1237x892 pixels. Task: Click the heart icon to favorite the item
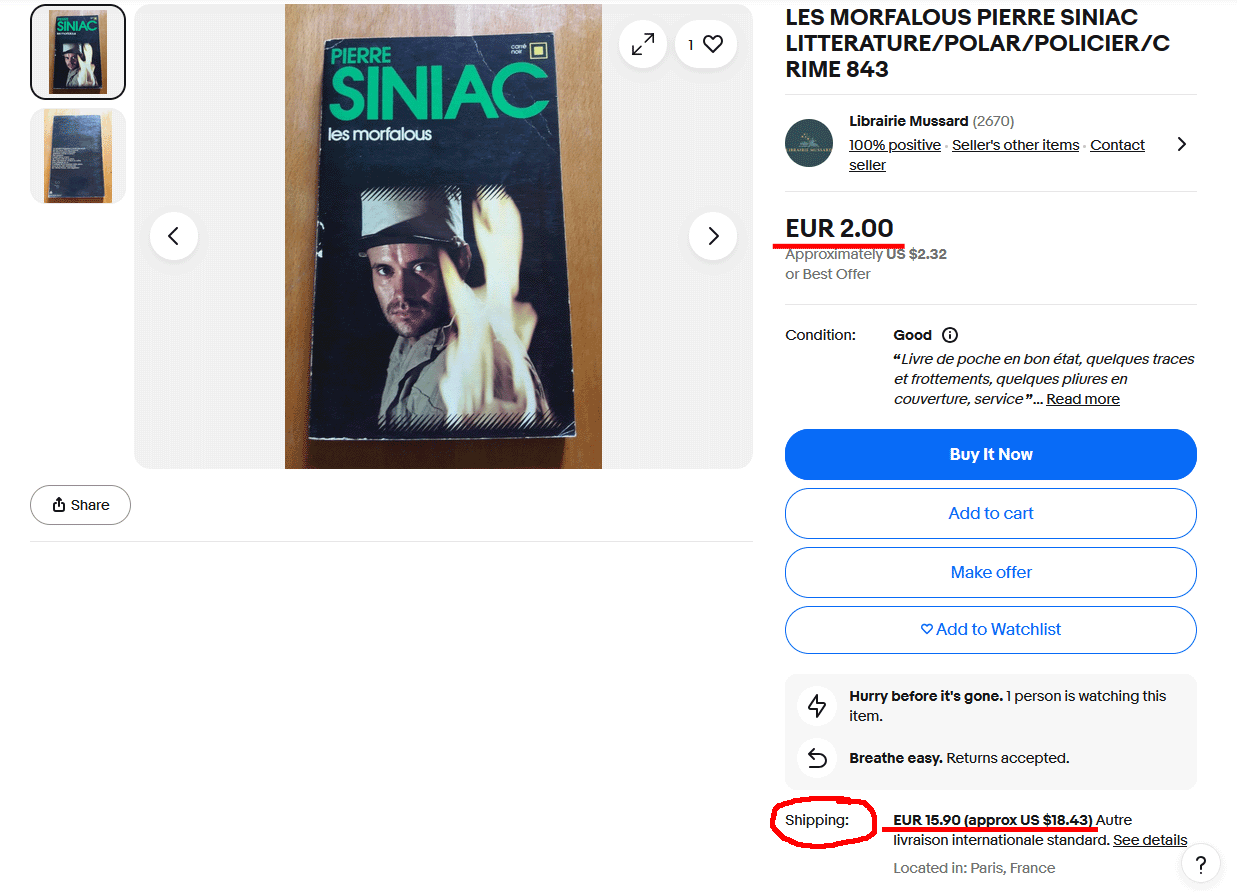(x=712, y=44)
